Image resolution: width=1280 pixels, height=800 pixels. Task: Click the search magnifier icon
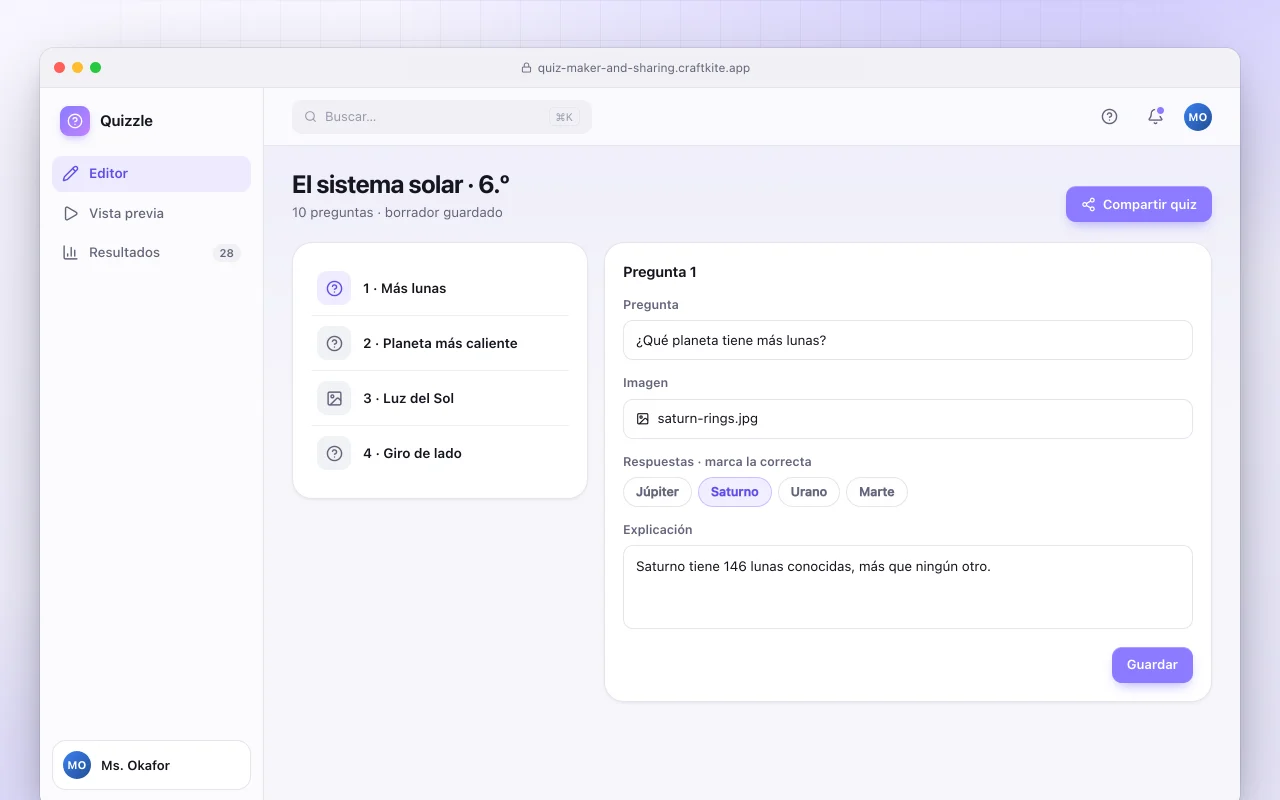click(311, 117)
